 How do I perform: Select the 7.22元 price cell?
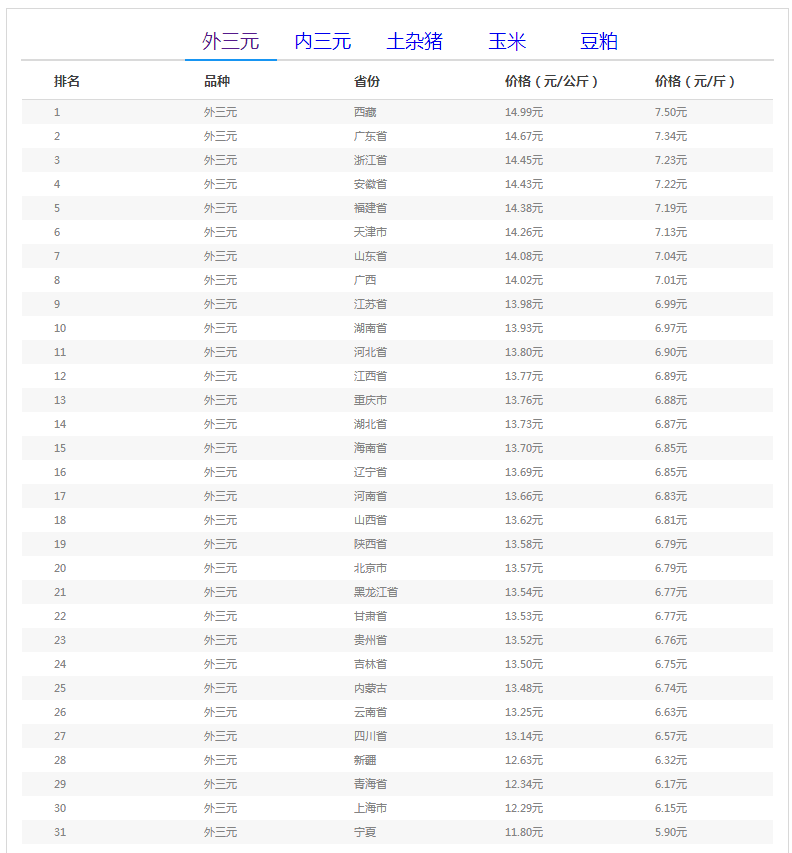pyautogui.click(x=671, y=184)
